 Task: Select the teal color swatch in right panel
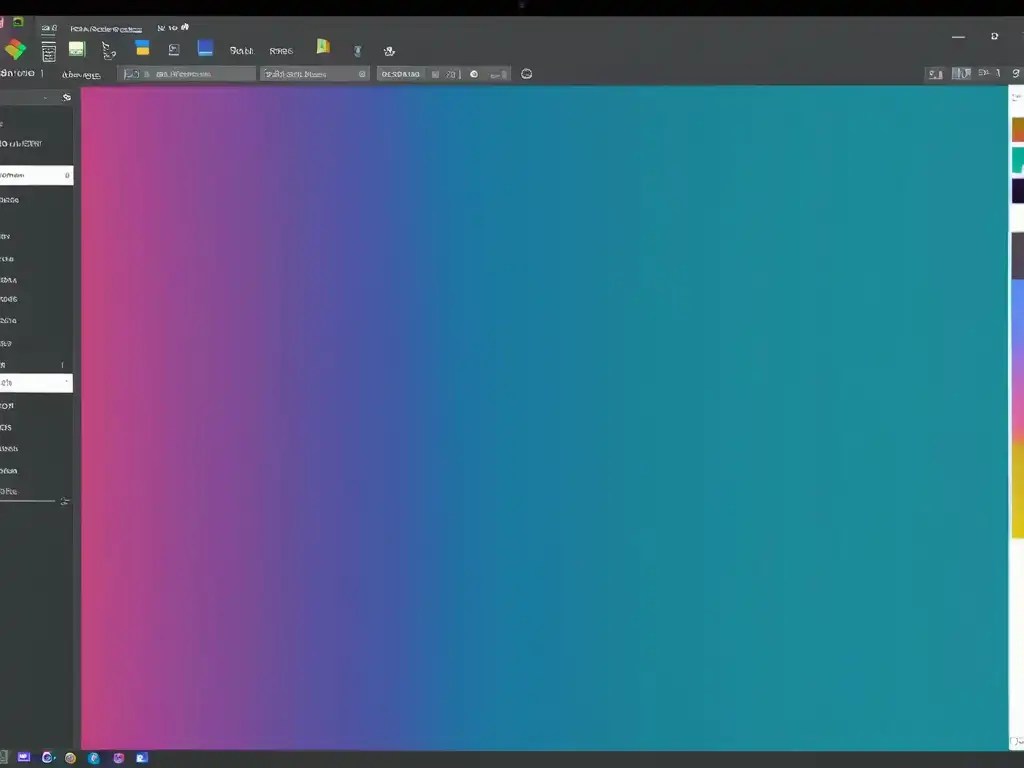click(x=1018, y=160)
